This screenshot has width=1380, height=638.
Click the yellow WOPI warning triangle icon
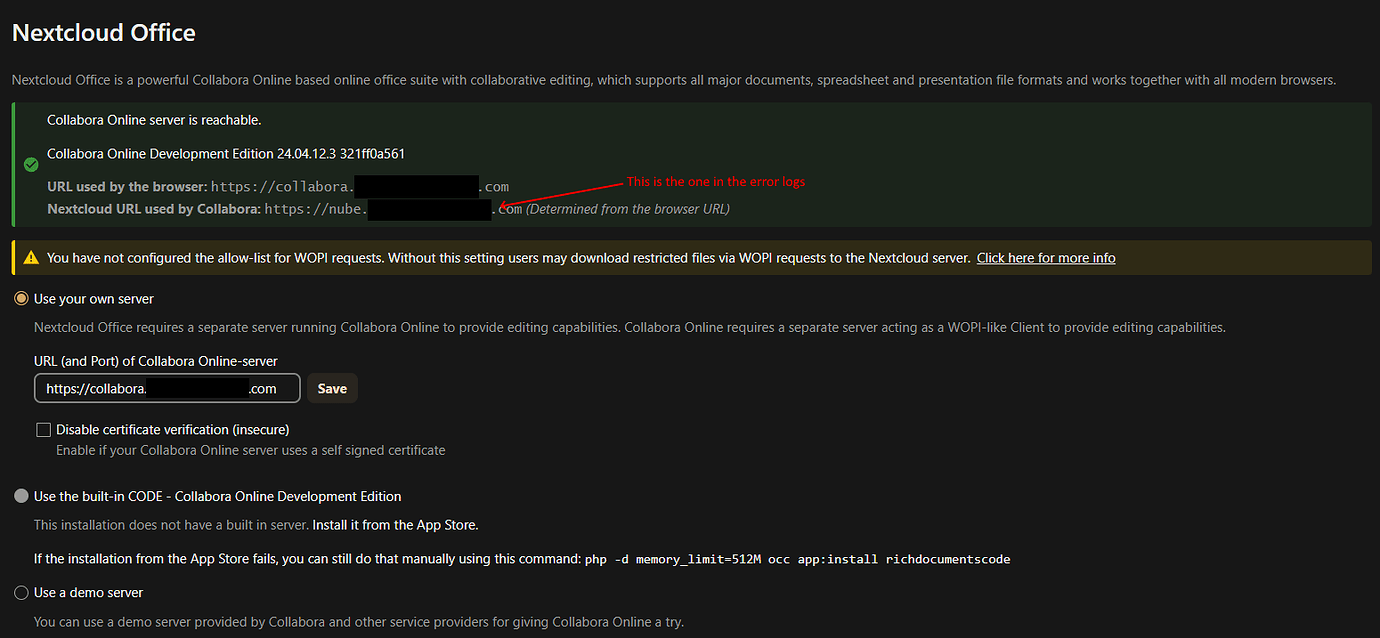click(x=30, y=256)
